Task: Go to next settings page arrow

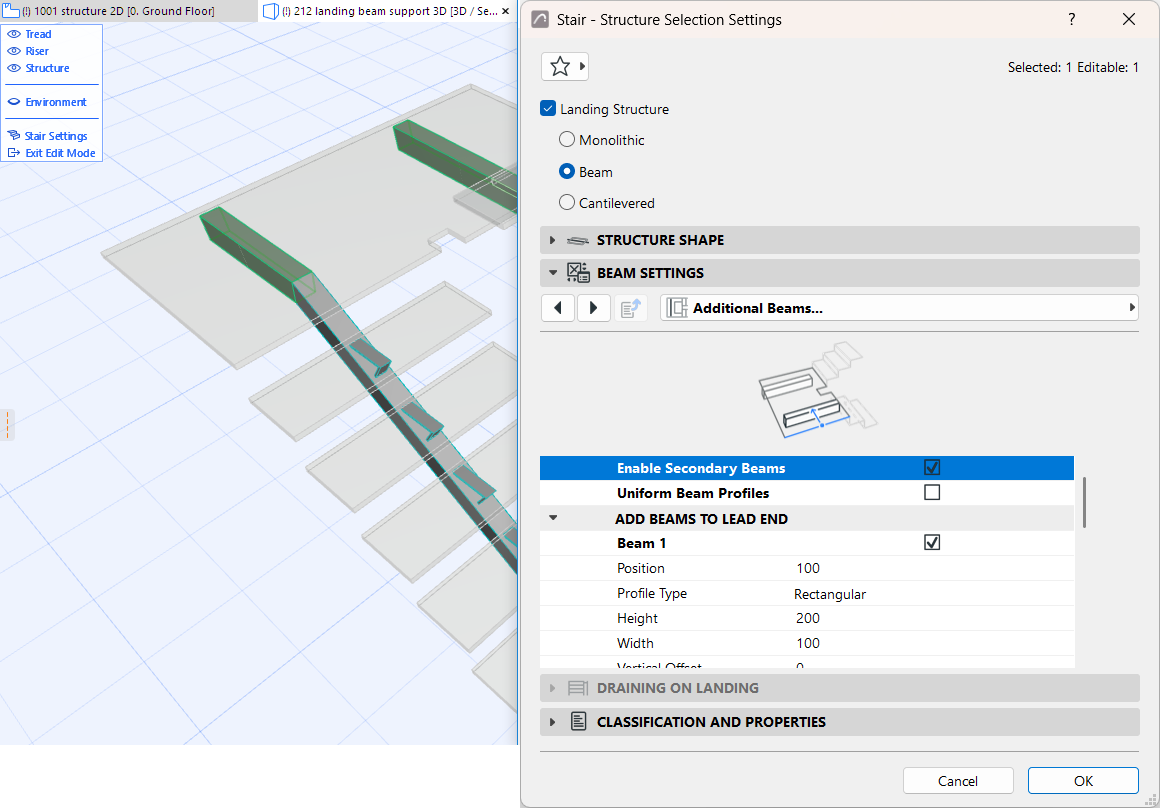Action: (593, 308)
